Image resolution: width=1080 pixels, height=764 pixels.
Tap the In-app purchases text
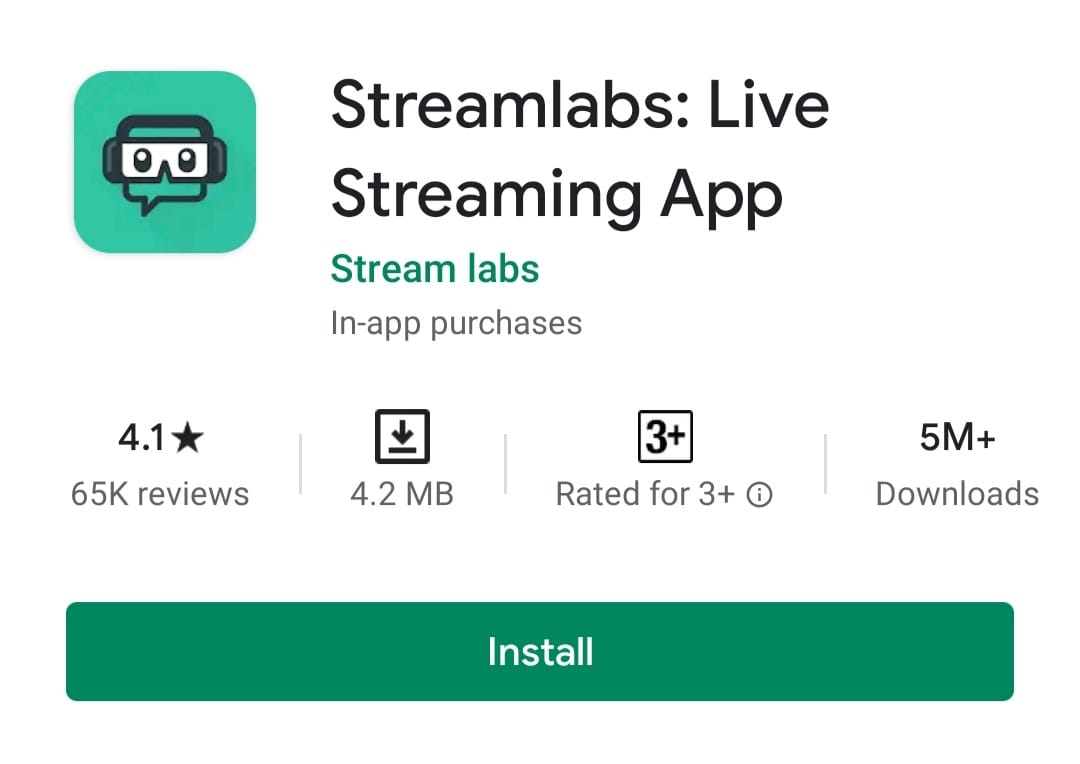tap(456, 324)
